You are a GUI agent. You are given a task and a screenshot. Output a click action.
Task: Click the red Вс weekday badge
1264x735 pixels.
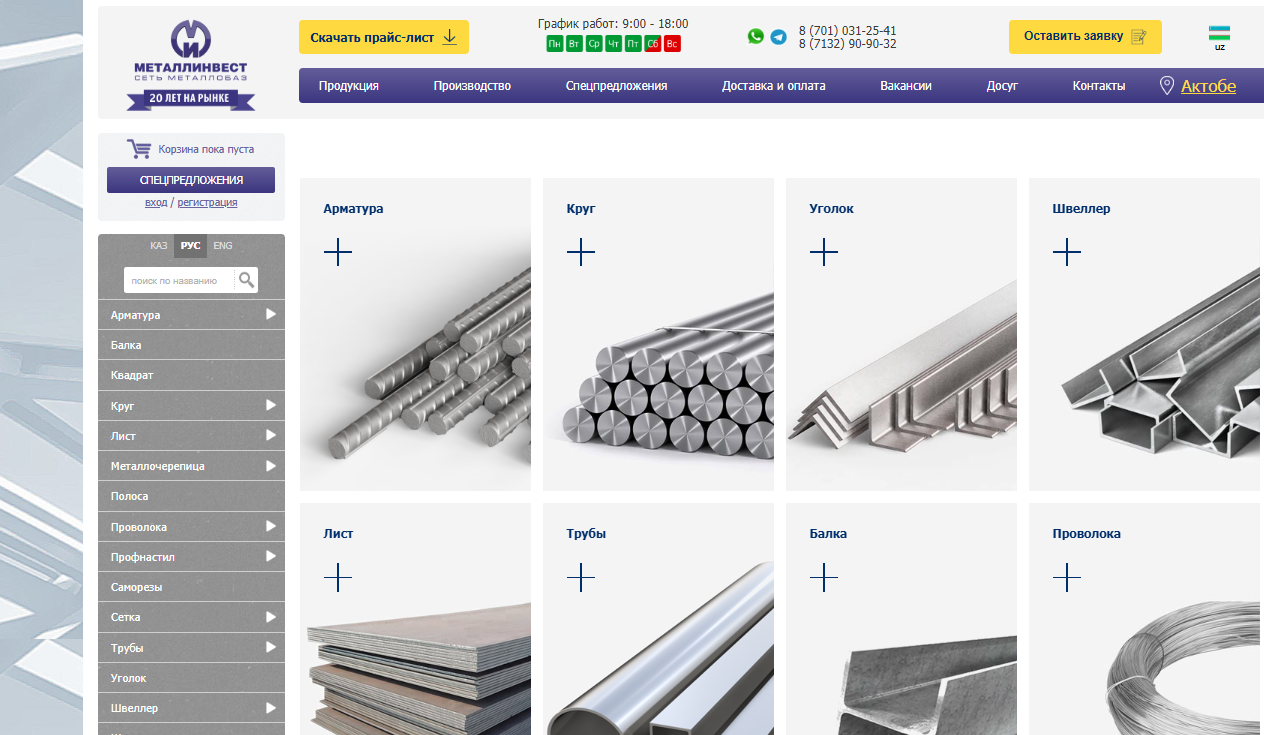(672, 44)
